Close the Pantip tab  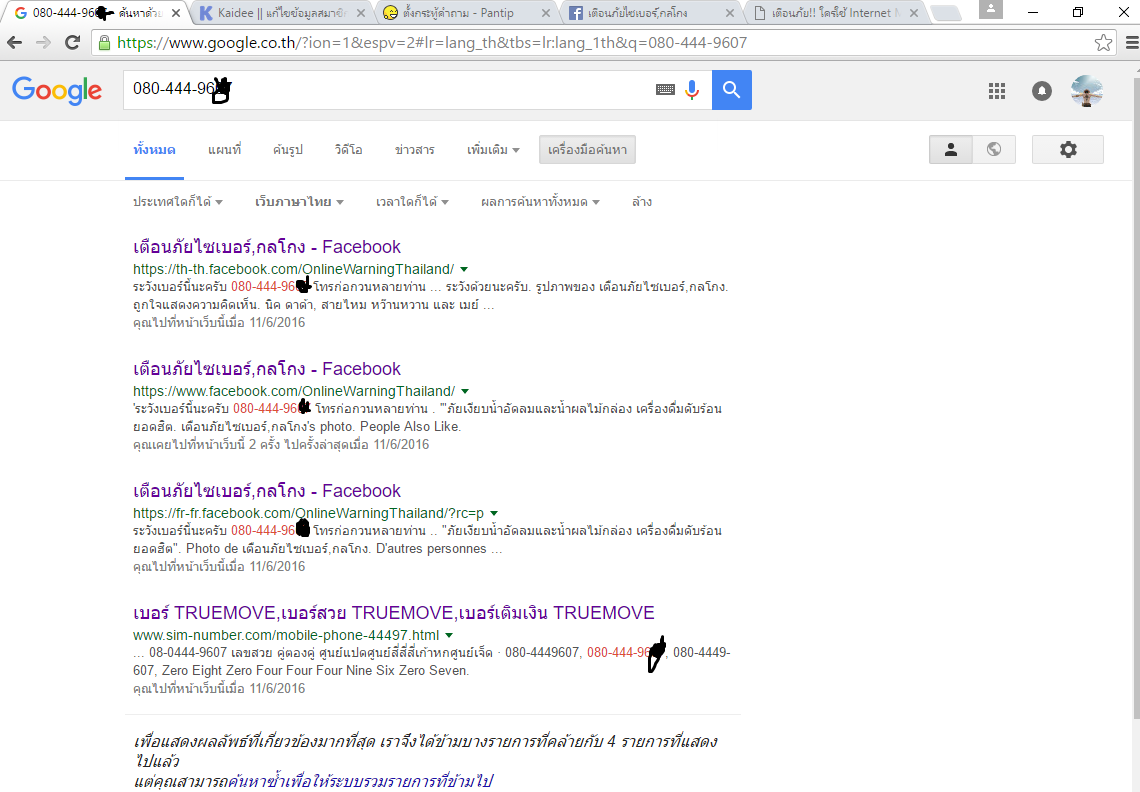pos(546,13)
